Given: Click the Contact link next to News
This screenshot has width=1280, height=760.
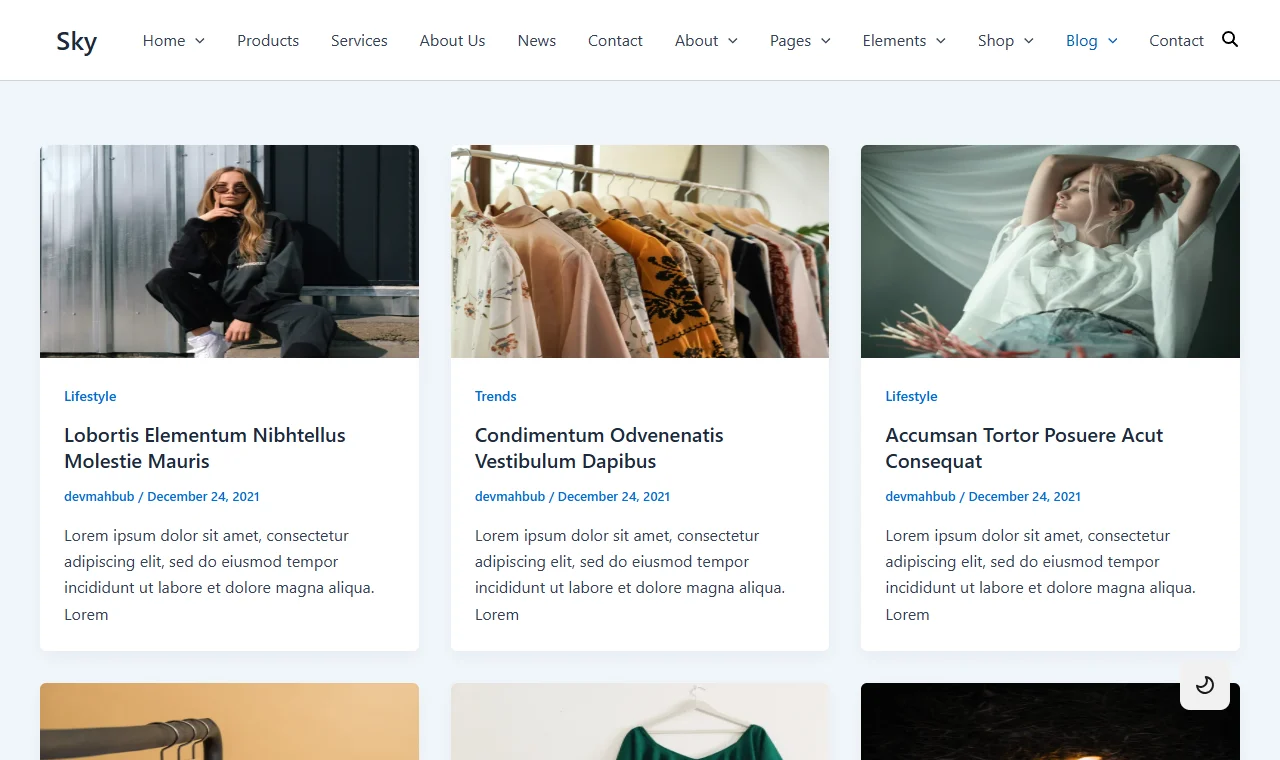Looking at the screenshot, I should tap(615, 41).
